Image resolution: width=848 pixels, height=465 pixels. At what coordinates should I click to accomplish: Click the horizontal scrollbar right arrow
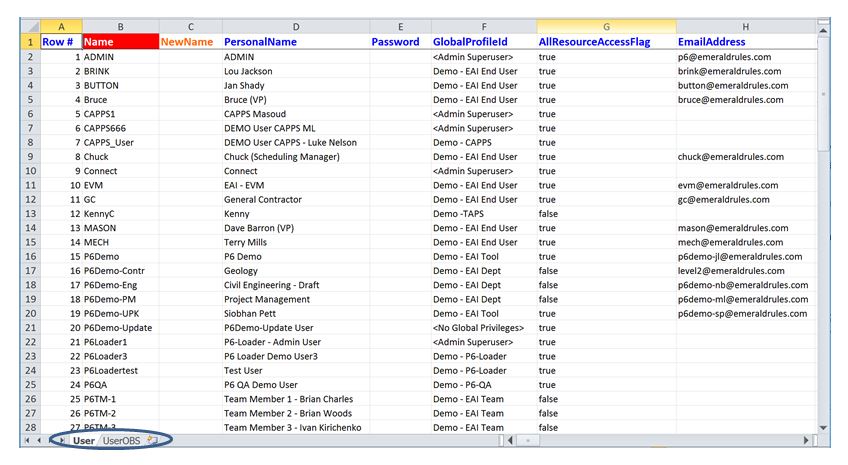808,440
